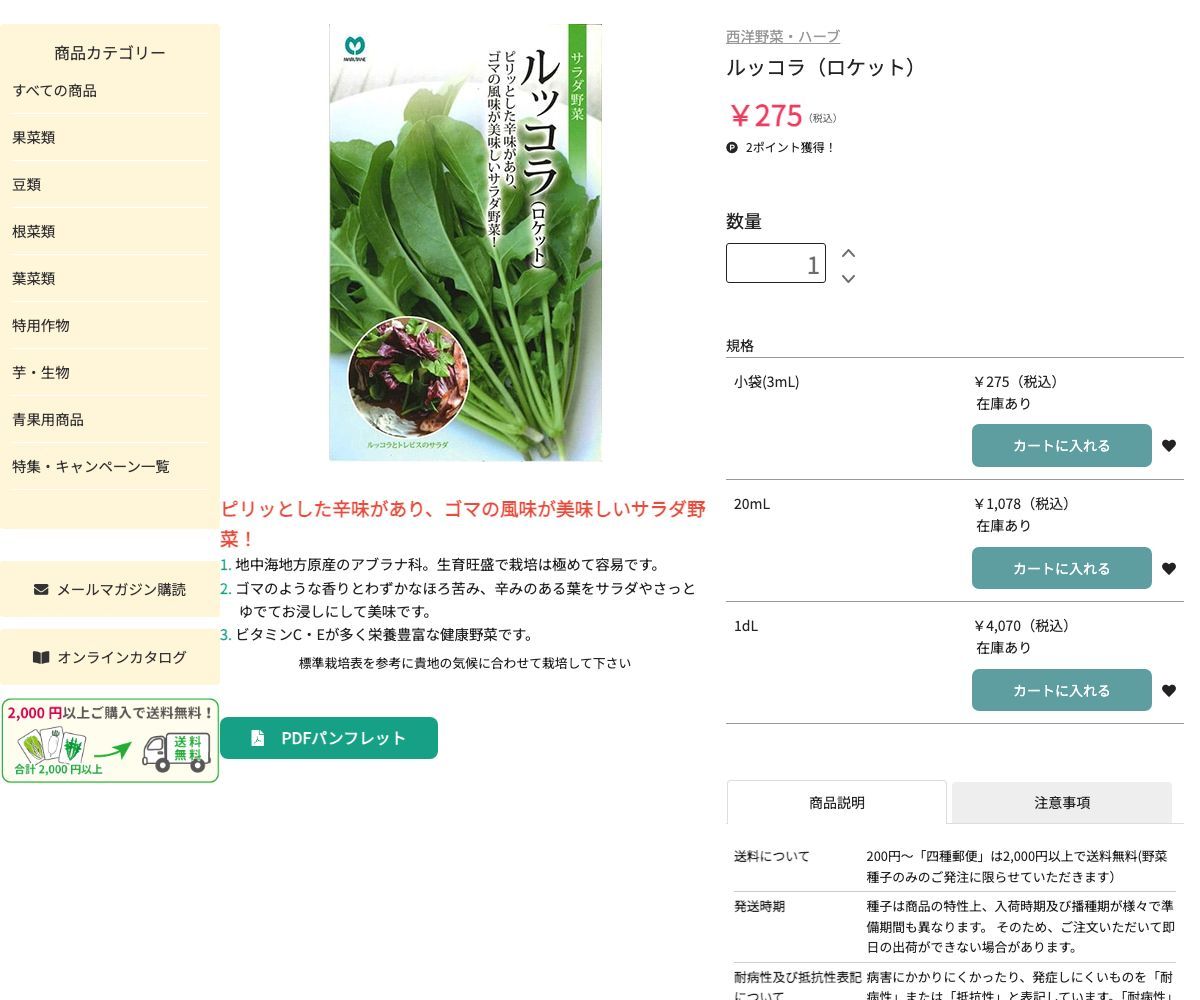Select すべての商品 in sidebar
Viewport: 1200px width, 1000px height.
[x=55, y=90]
